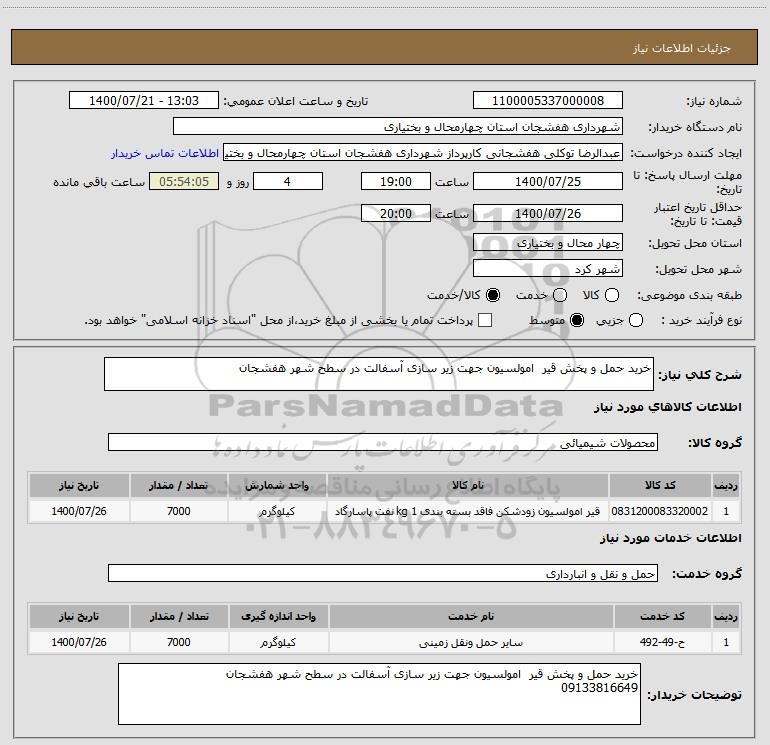Click the کد کالا column header
The height and width of the screenshot is (745, 770).
(660, 485)
